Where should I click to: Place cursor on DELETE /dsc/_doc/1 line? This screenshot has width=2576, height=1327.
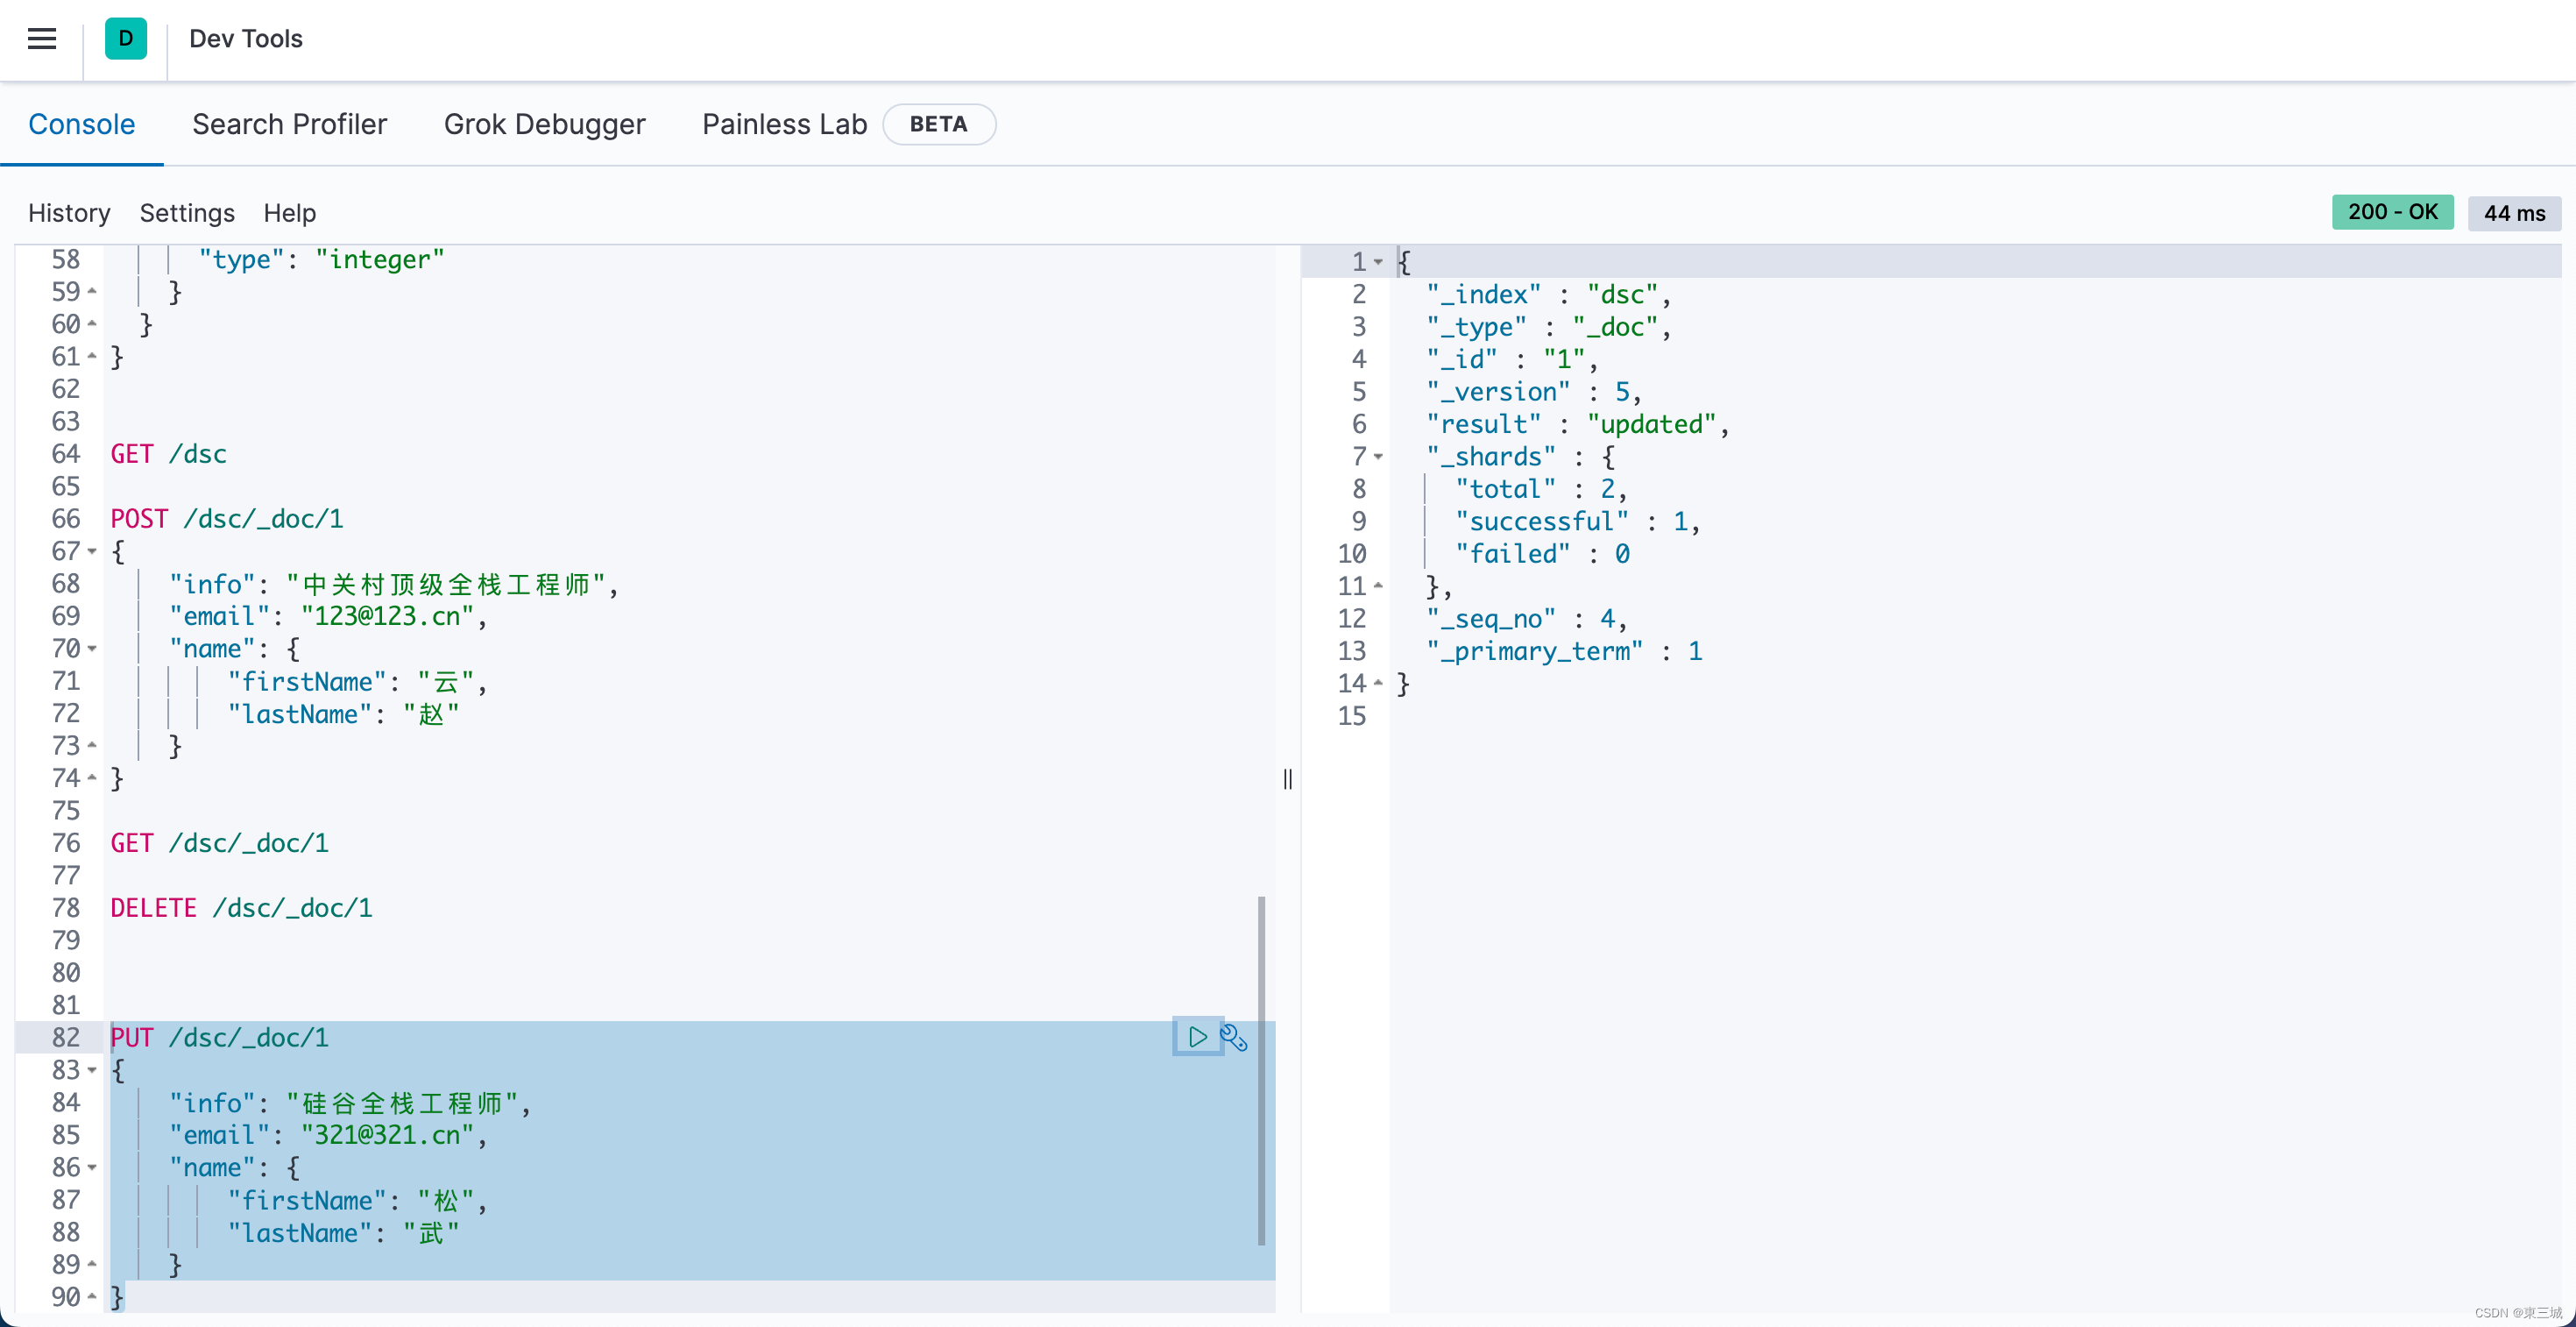240,908
